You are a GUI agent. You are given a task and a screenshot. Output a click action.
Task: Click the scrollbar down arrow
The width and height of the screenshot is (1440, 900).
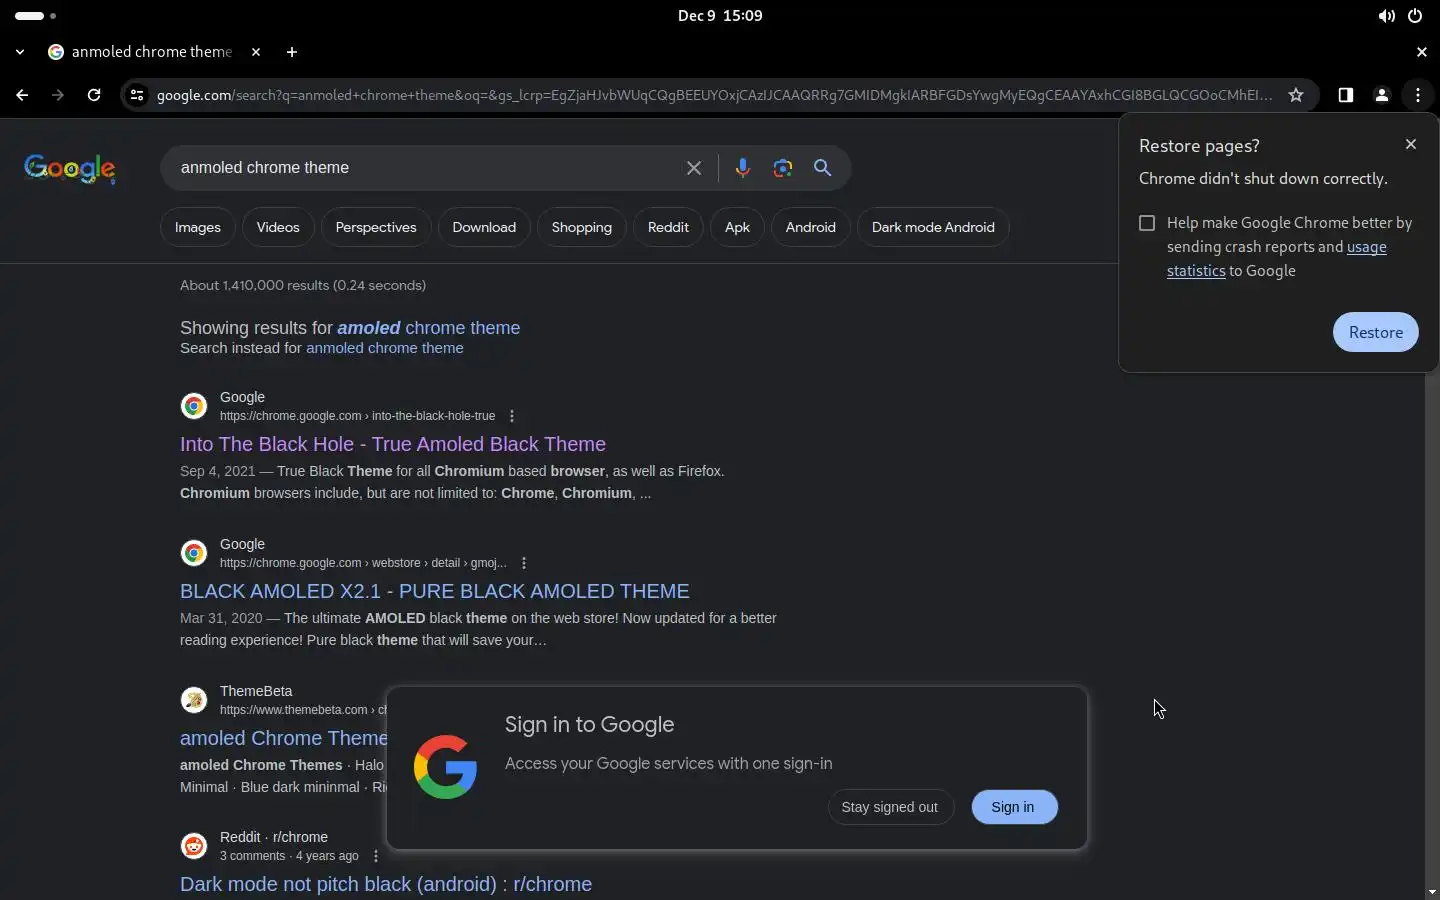pos(1432,891)
